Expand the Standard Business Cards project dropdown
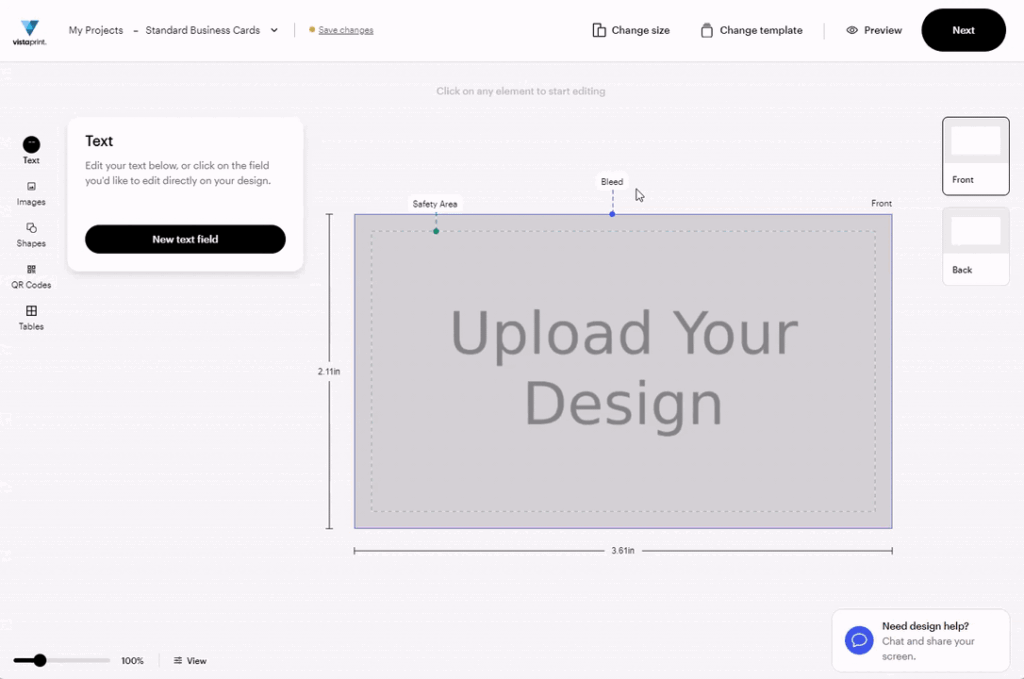This screenshot has width=1024, height=679. pos(274,30)
